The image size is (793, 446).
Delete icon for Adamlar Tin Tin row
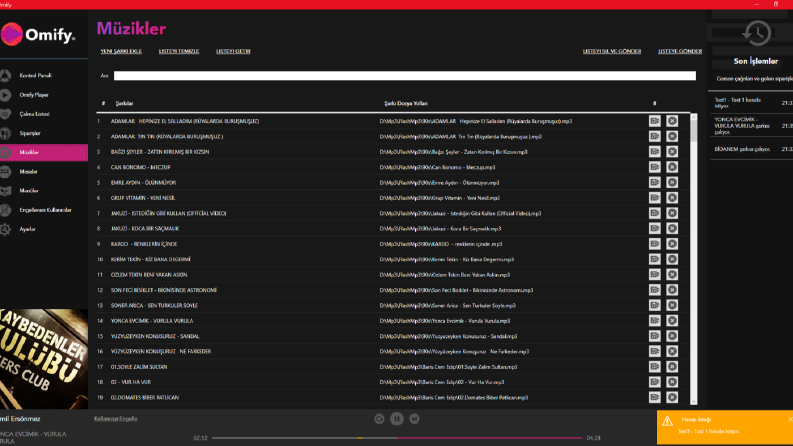(x=672, y=137)
